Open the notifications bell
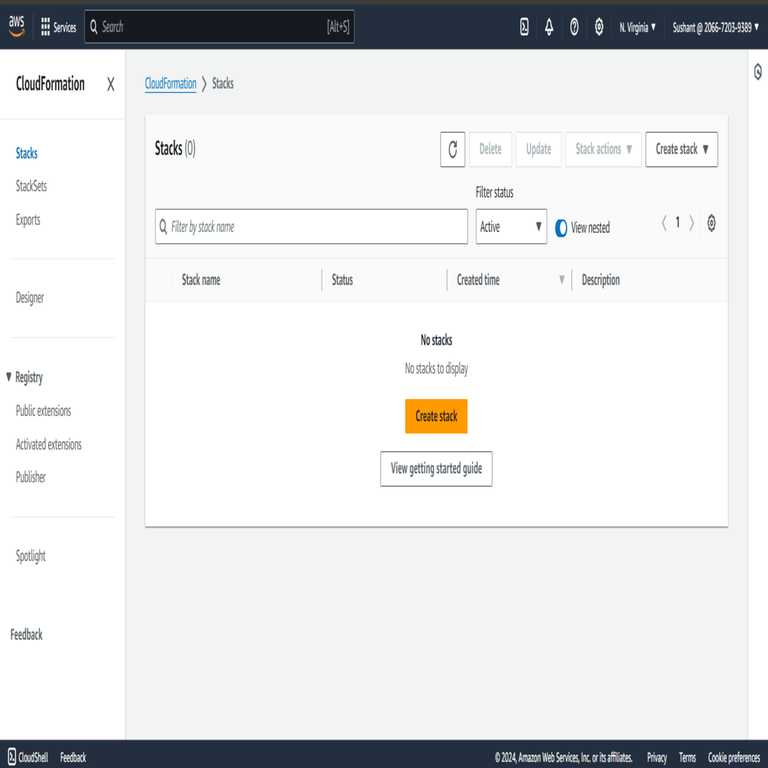This screenshot has width=768, height=768. point(549,27)
